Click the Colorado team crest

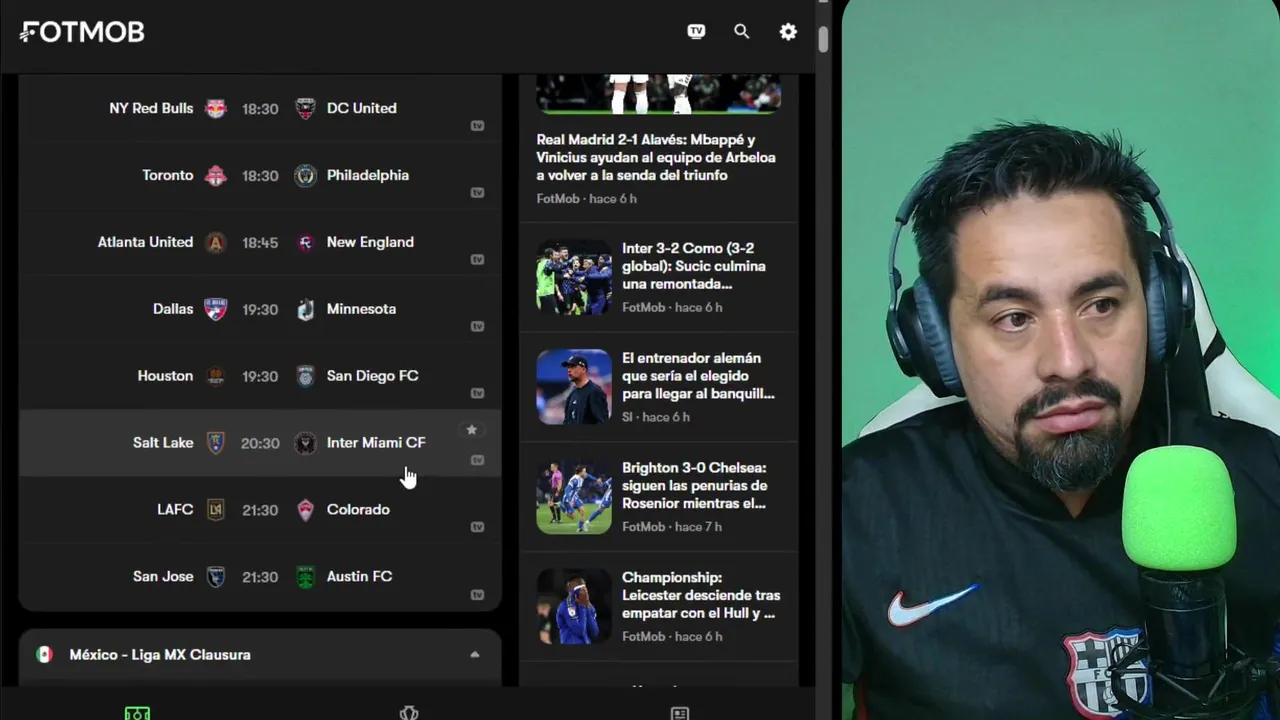coord(305,510)
